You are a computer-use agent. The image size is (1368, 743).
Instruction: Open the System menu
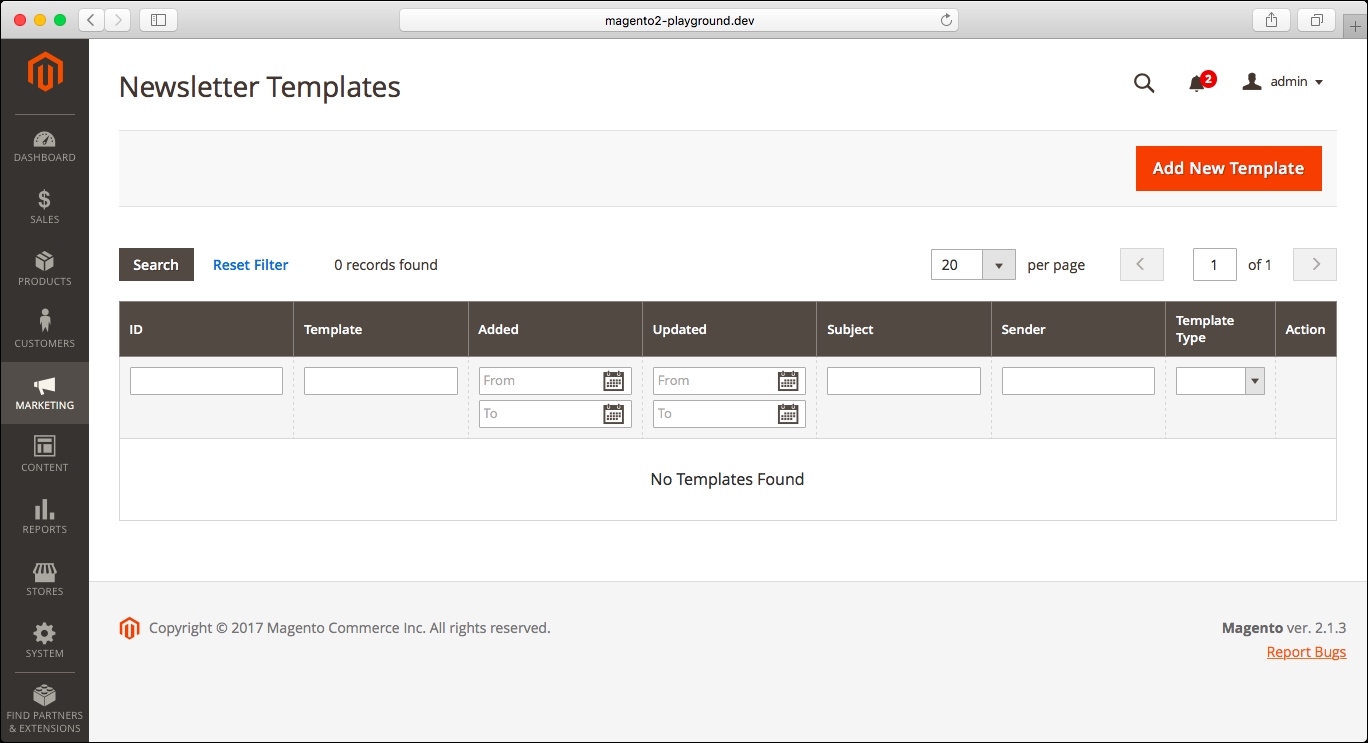pos(44,642)
